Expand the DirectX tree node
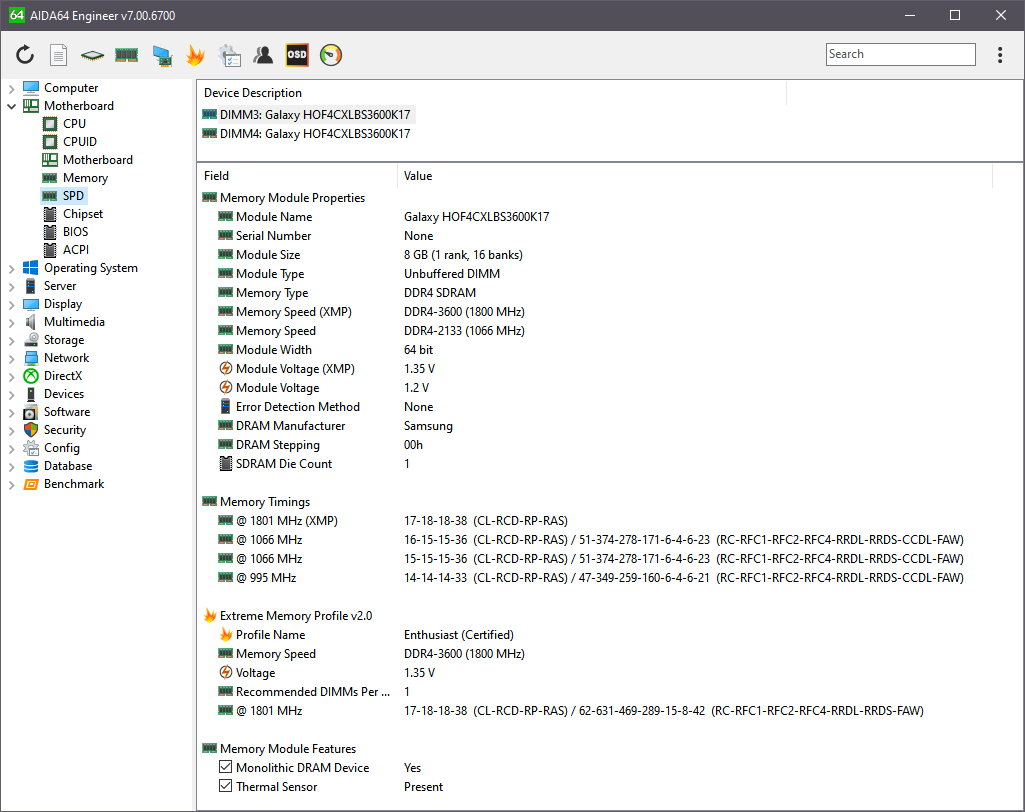The width and height of the screenshot is (1025, 812). 11,376
